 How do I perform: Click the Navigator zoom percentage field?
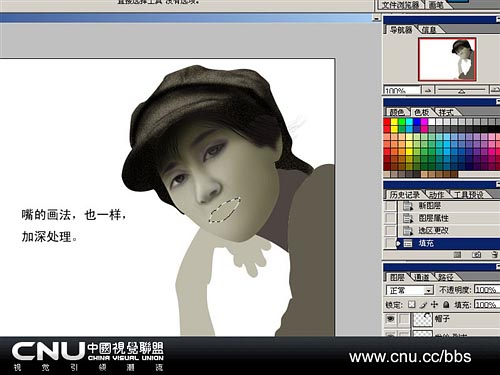coord(402,90)
